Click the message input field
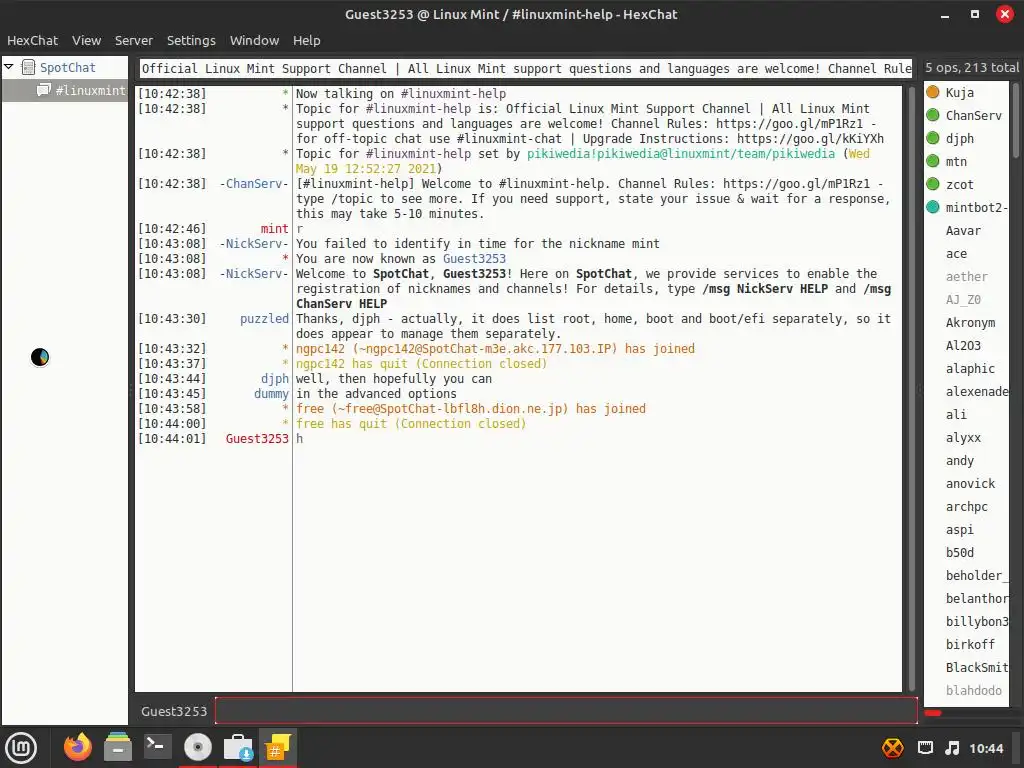Screen dimensions: 1024x768 566,711
